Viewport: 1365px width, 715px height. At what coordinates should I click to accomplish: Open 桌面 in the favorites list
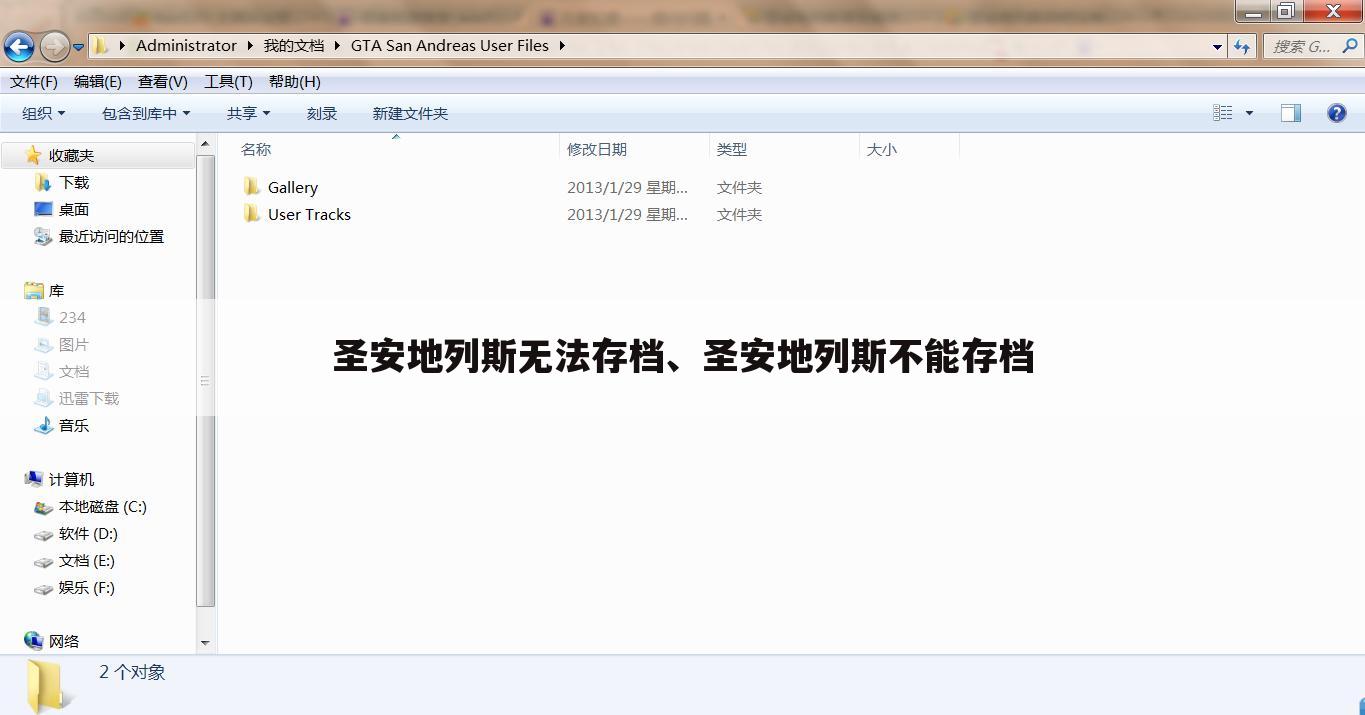[x=74, y=209]
